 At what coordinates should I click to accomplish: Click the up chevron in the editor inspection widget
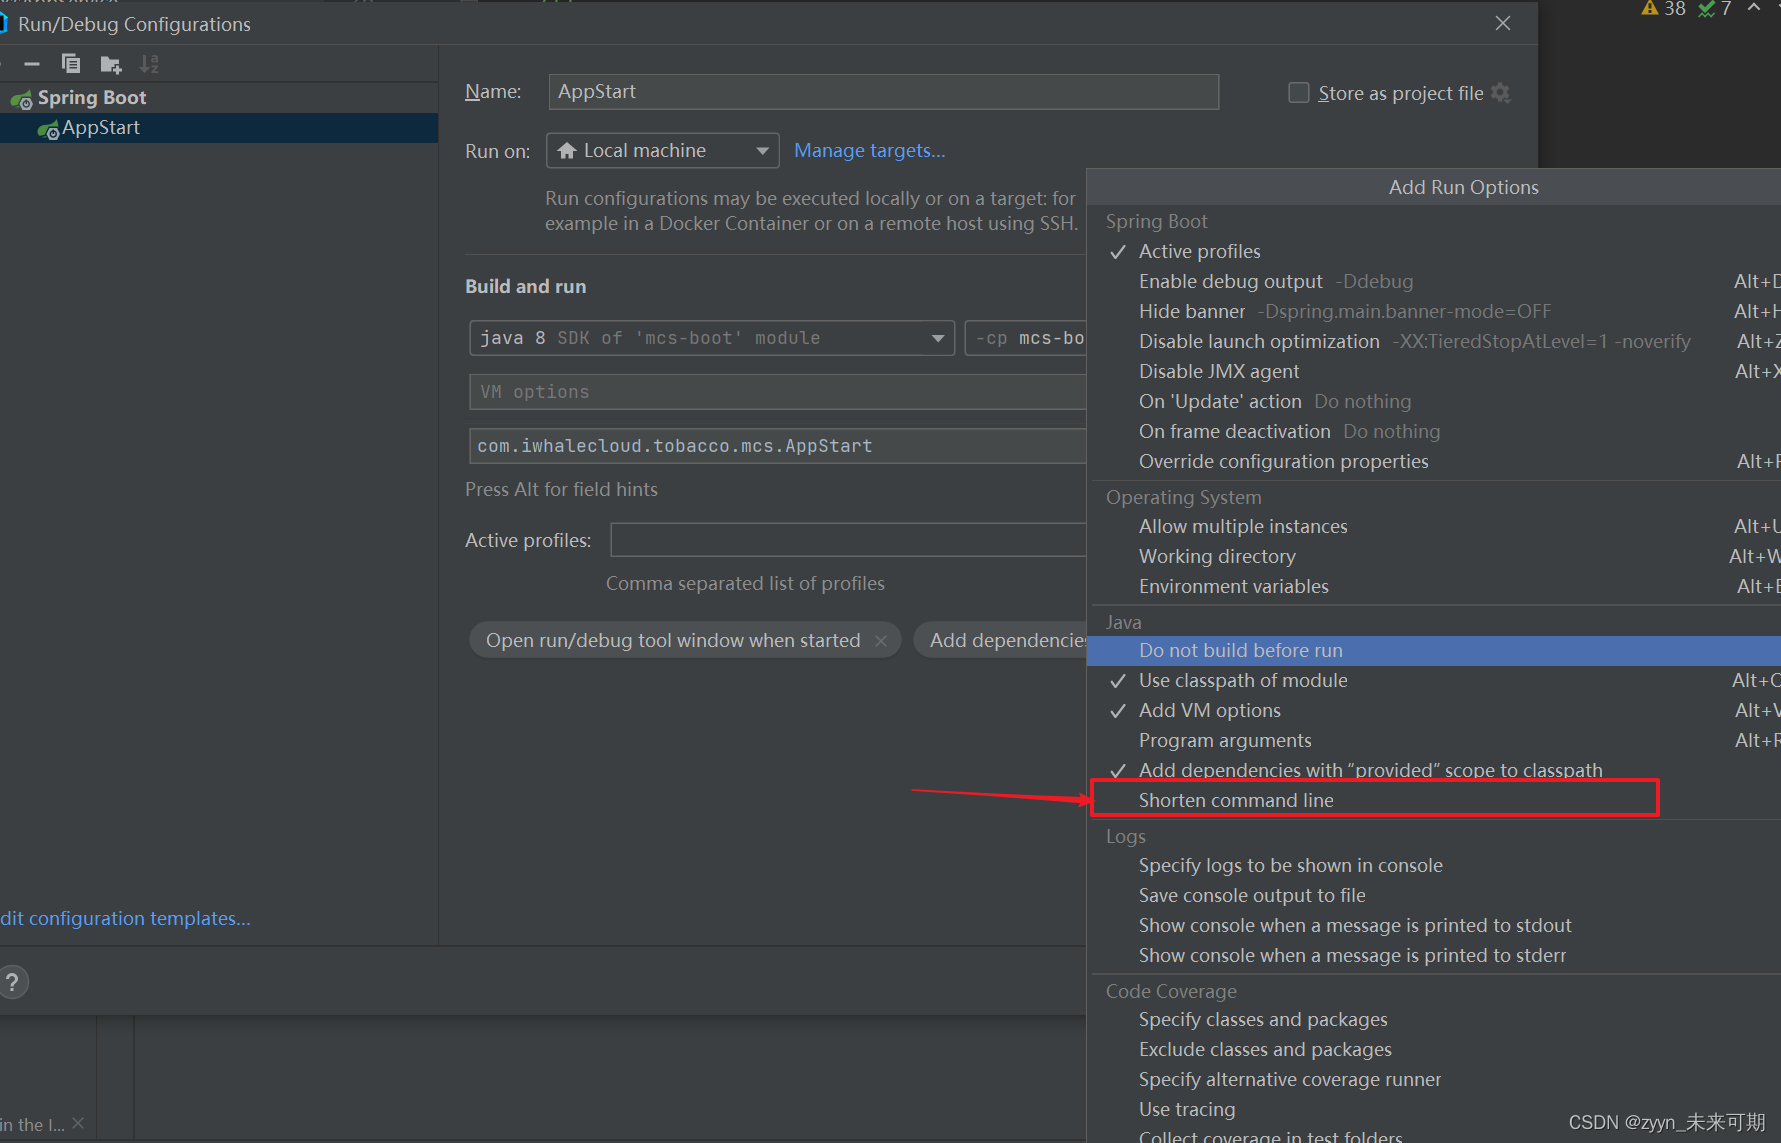pos(1754,8)
